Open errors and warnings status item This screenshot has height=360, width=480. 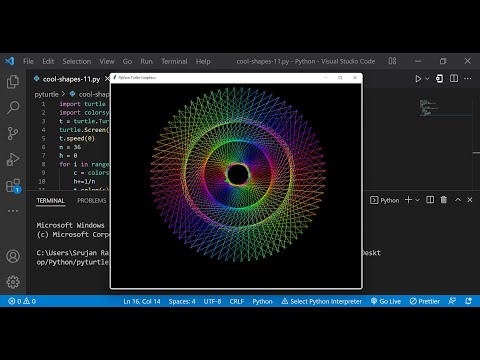coord(22,301)
